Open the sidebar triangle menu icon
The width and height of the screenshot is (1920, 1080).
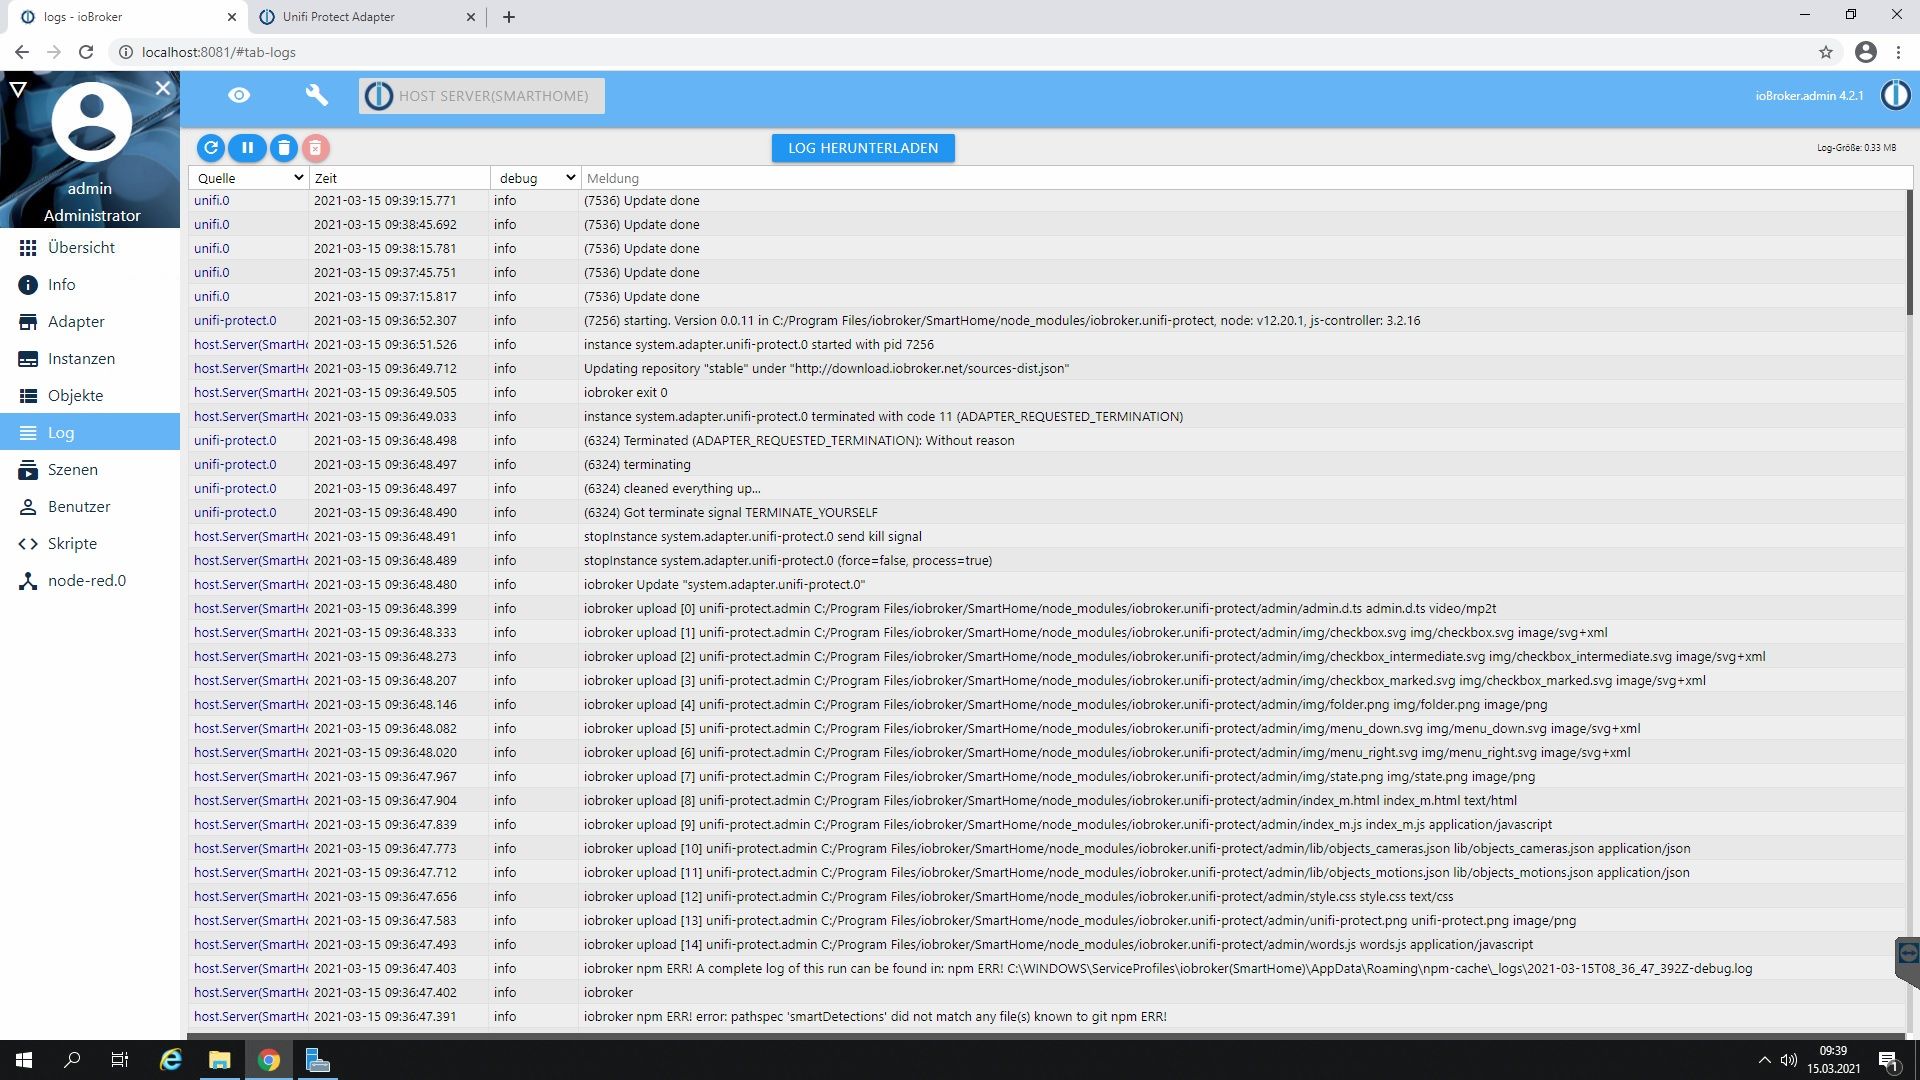[x=17, y=89]
